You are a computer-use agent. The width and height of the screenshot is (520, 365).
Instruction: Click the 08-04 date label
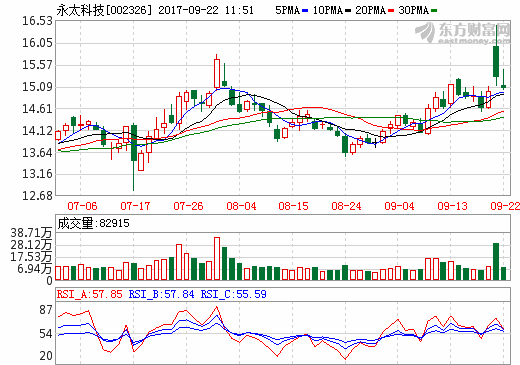(x=241, y=206)
